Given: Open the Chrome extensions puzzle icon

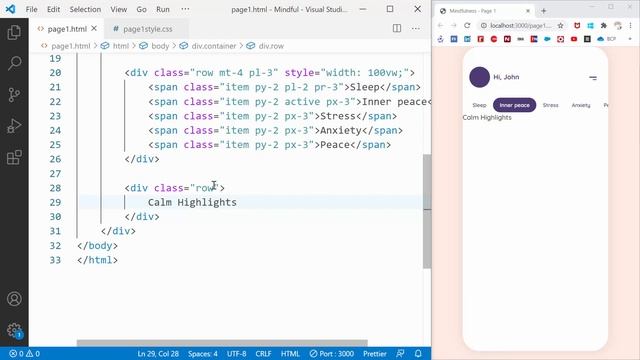Looking at the screenshot, I should pyautogui.click(x=604, y=25).
